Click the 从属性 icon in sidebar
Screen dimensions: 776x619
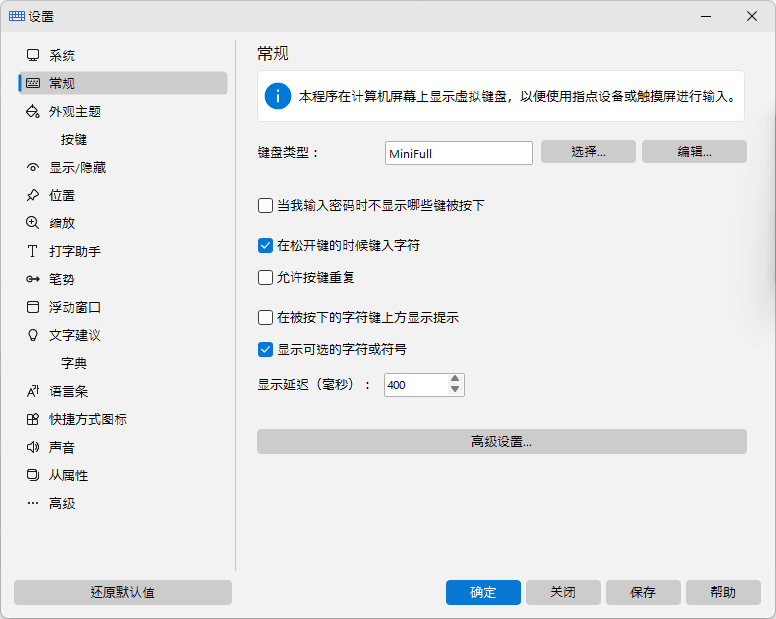(x=33, y=475)
